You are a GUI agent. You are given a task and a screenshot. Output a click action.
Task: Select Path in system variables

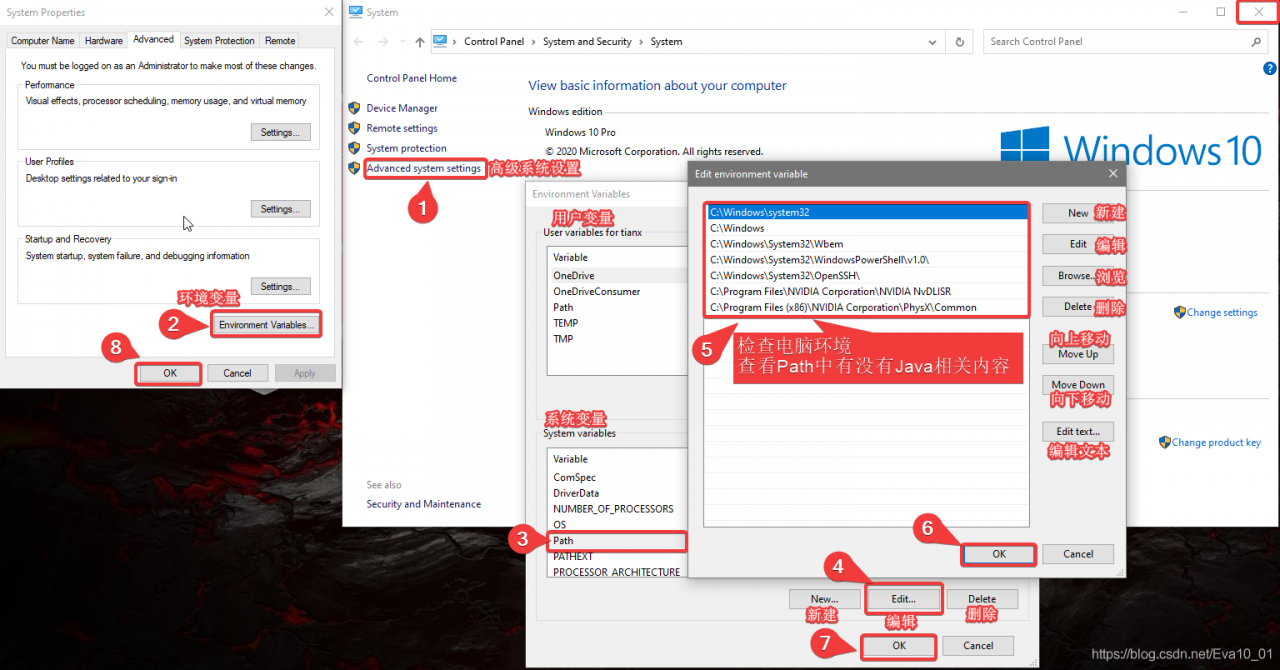[618, 541]
